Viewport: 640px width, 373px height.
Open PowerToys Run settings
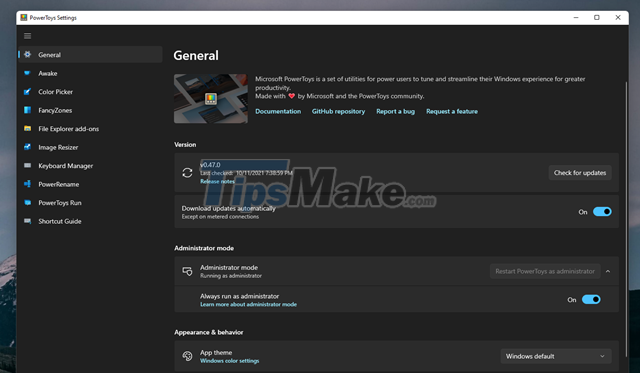[90, 202]
